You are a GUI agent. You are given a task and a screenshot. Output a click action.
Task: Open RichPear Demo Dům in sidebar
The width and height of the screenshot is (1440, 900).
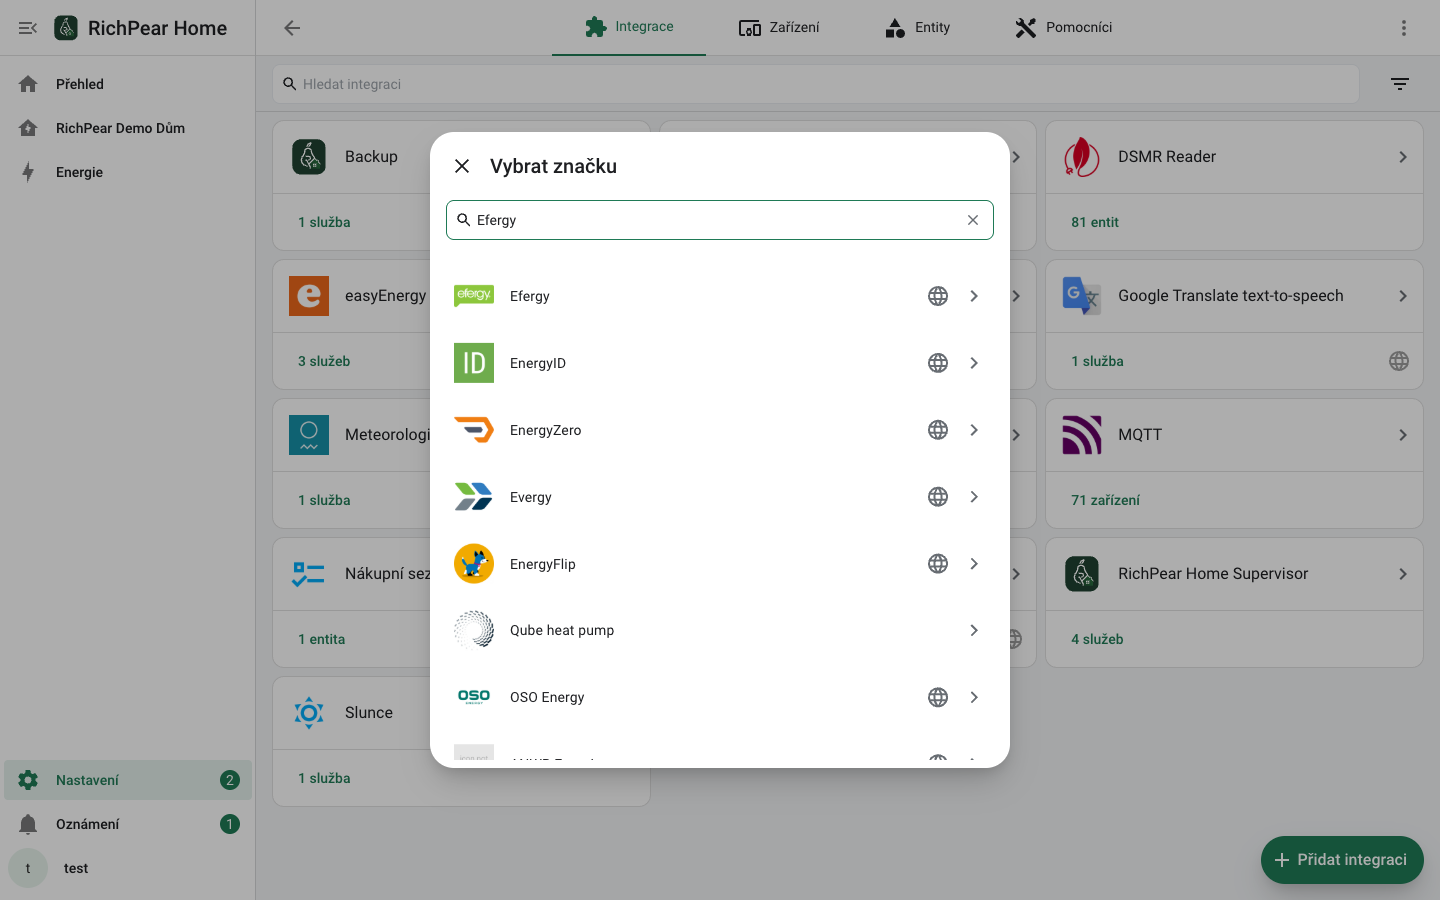128,128
